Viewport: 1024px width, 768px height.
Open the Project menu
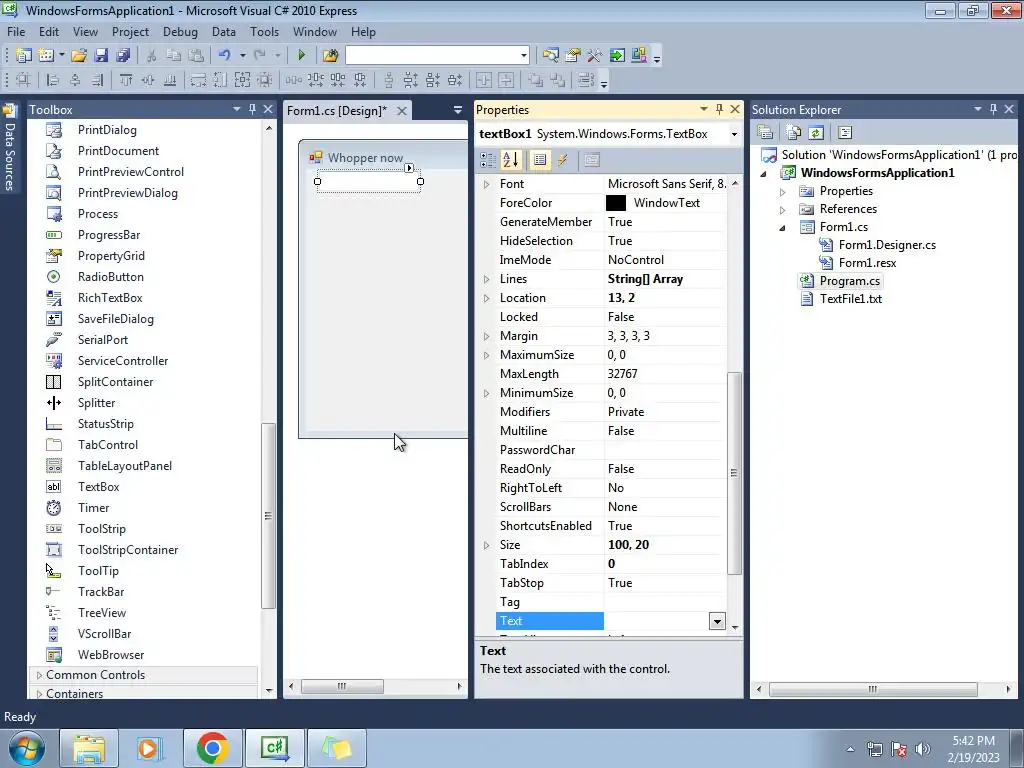pyautogui.click(x=130, y=31)
